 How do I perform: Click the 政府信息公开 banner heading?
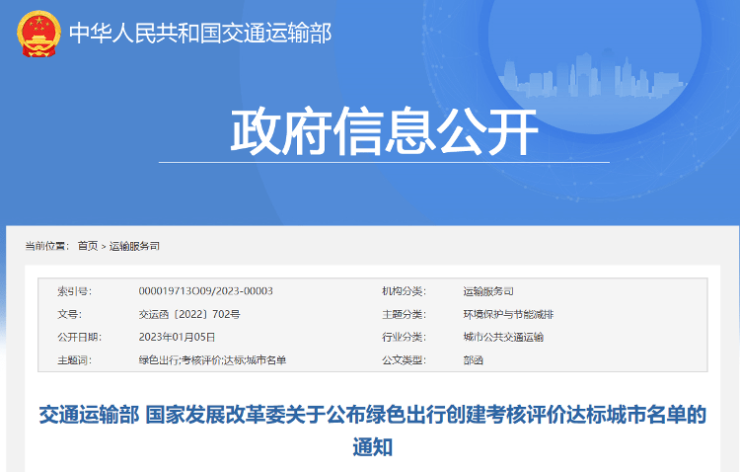coord(384,131)
